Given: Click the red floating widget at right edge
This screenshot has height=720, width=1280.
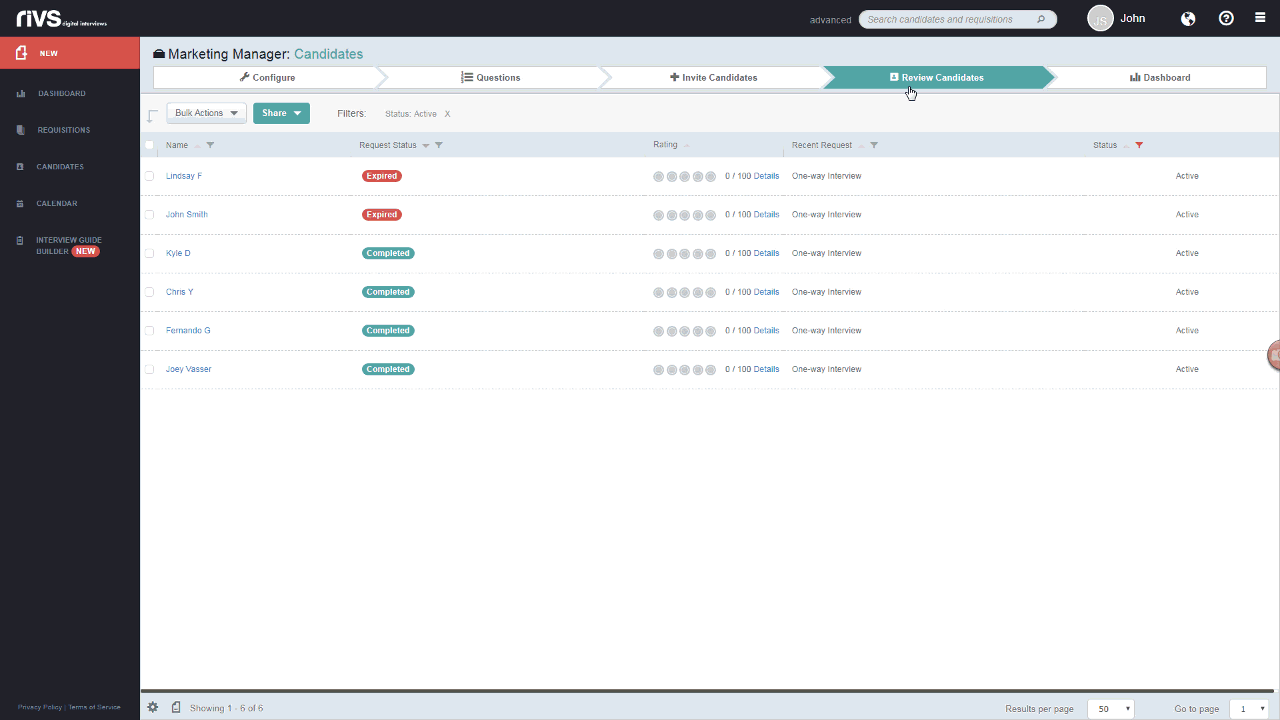Looking at the screenshot, I should pyautogui.click(x=1274, y=355).
